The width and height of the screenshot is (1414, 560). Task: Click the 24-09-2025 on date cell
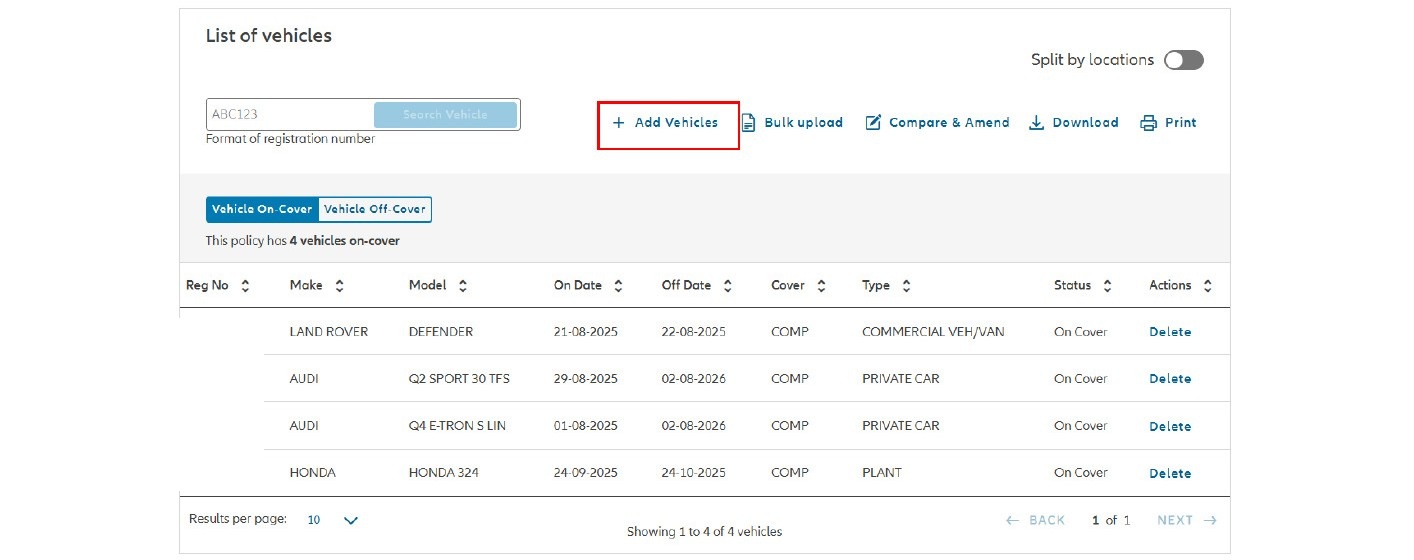click(586, 473)
